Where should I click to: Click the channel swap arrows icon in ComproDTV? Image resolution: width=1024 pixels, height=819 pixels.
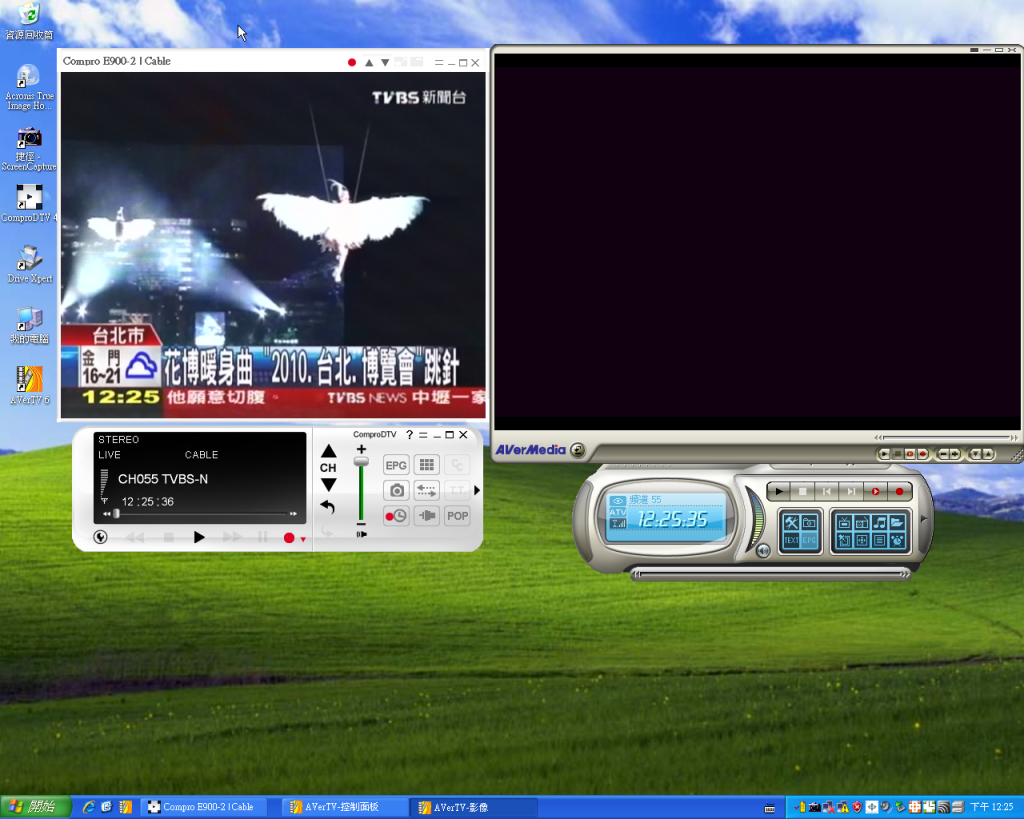pos(426,490)
